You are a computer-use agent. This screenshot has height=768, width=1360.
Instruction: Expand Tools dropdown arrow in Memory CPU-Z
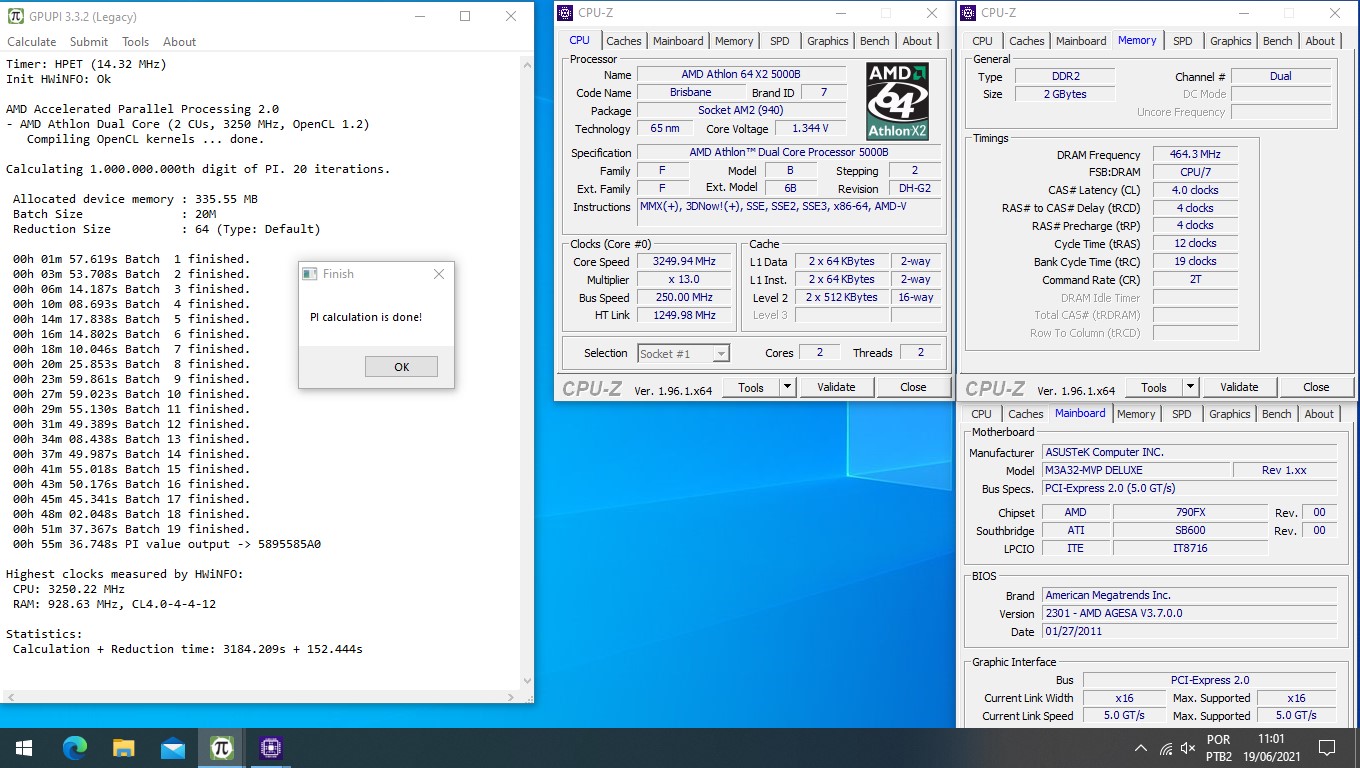tap(1190, 387)
